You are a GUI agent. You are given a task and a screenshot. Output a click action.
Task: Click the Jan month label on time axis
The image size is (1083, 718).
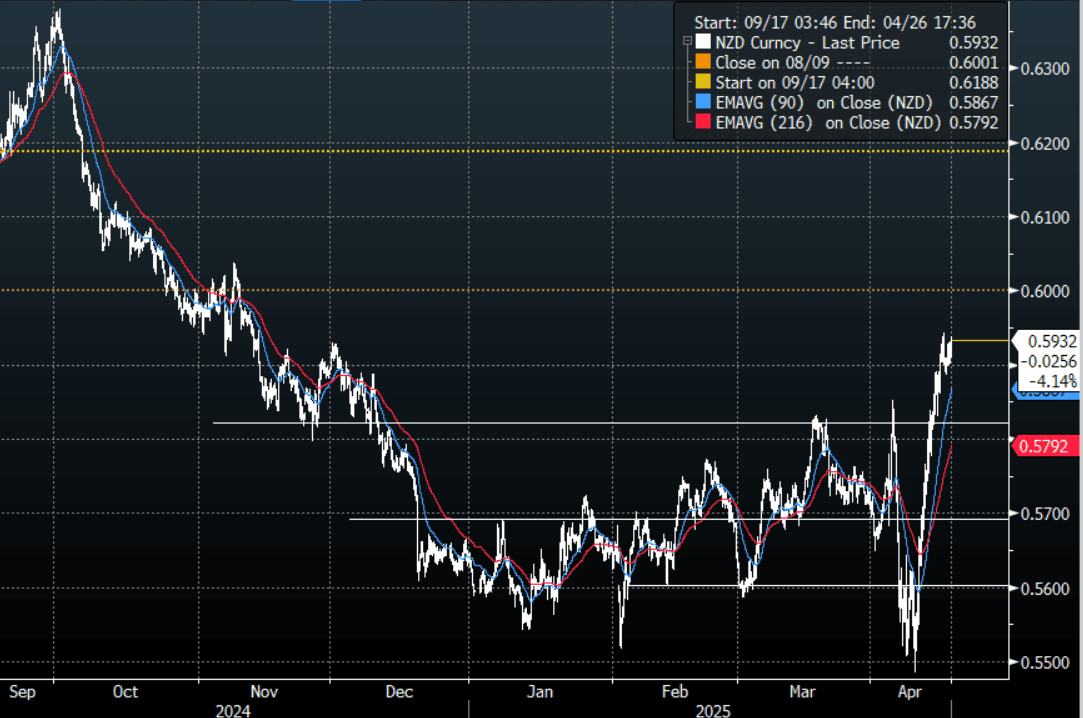[540, 692]
